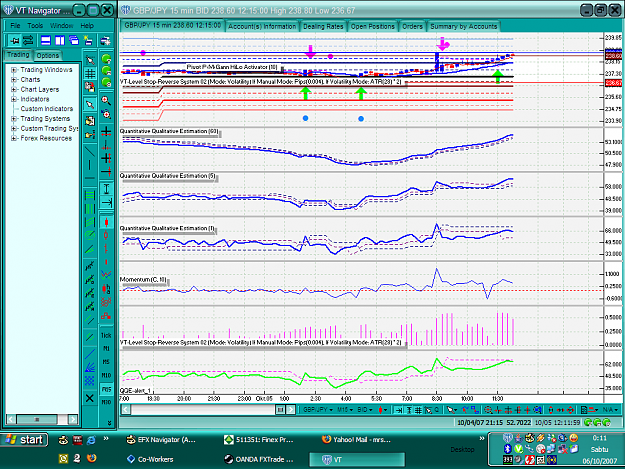Open the Window menu
The width and height of the screenshot is (625, 469).
(x=62, y=26)
